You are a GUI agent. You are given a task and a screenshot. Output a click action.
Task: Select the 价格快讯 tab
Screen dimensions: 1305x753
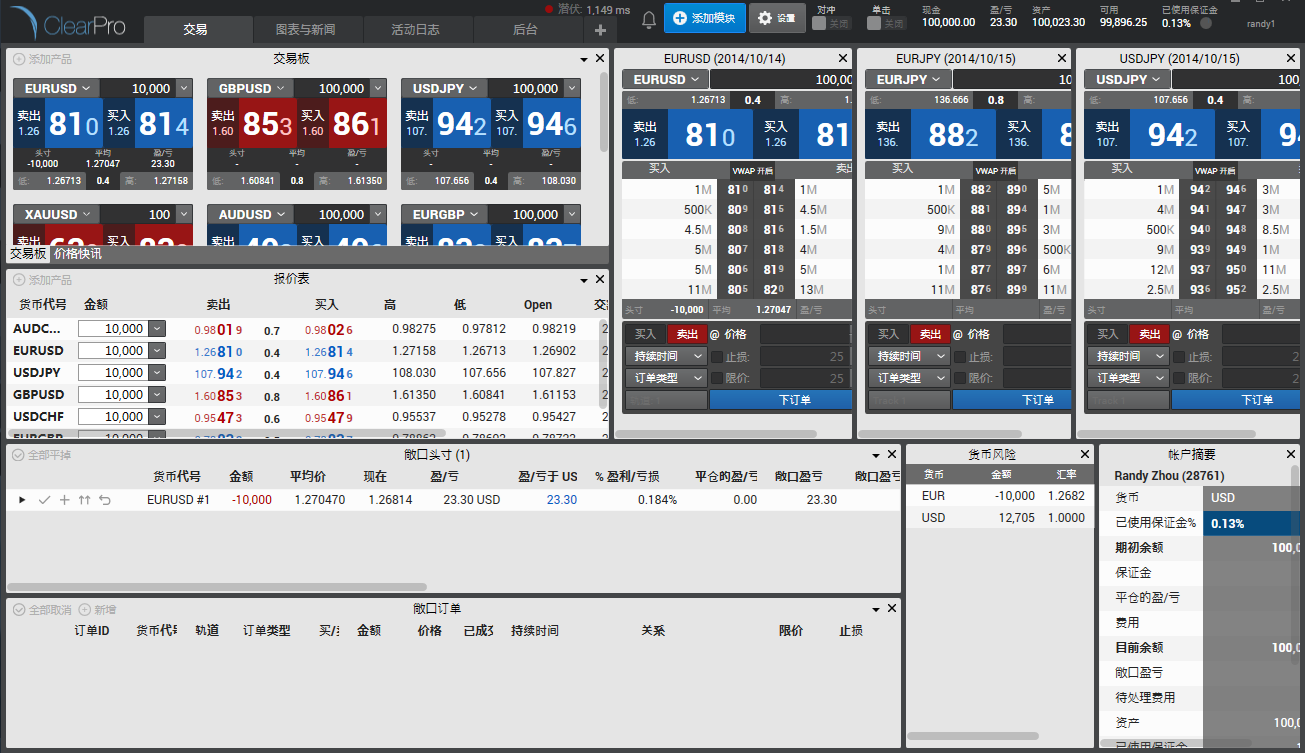click(77, 254)
